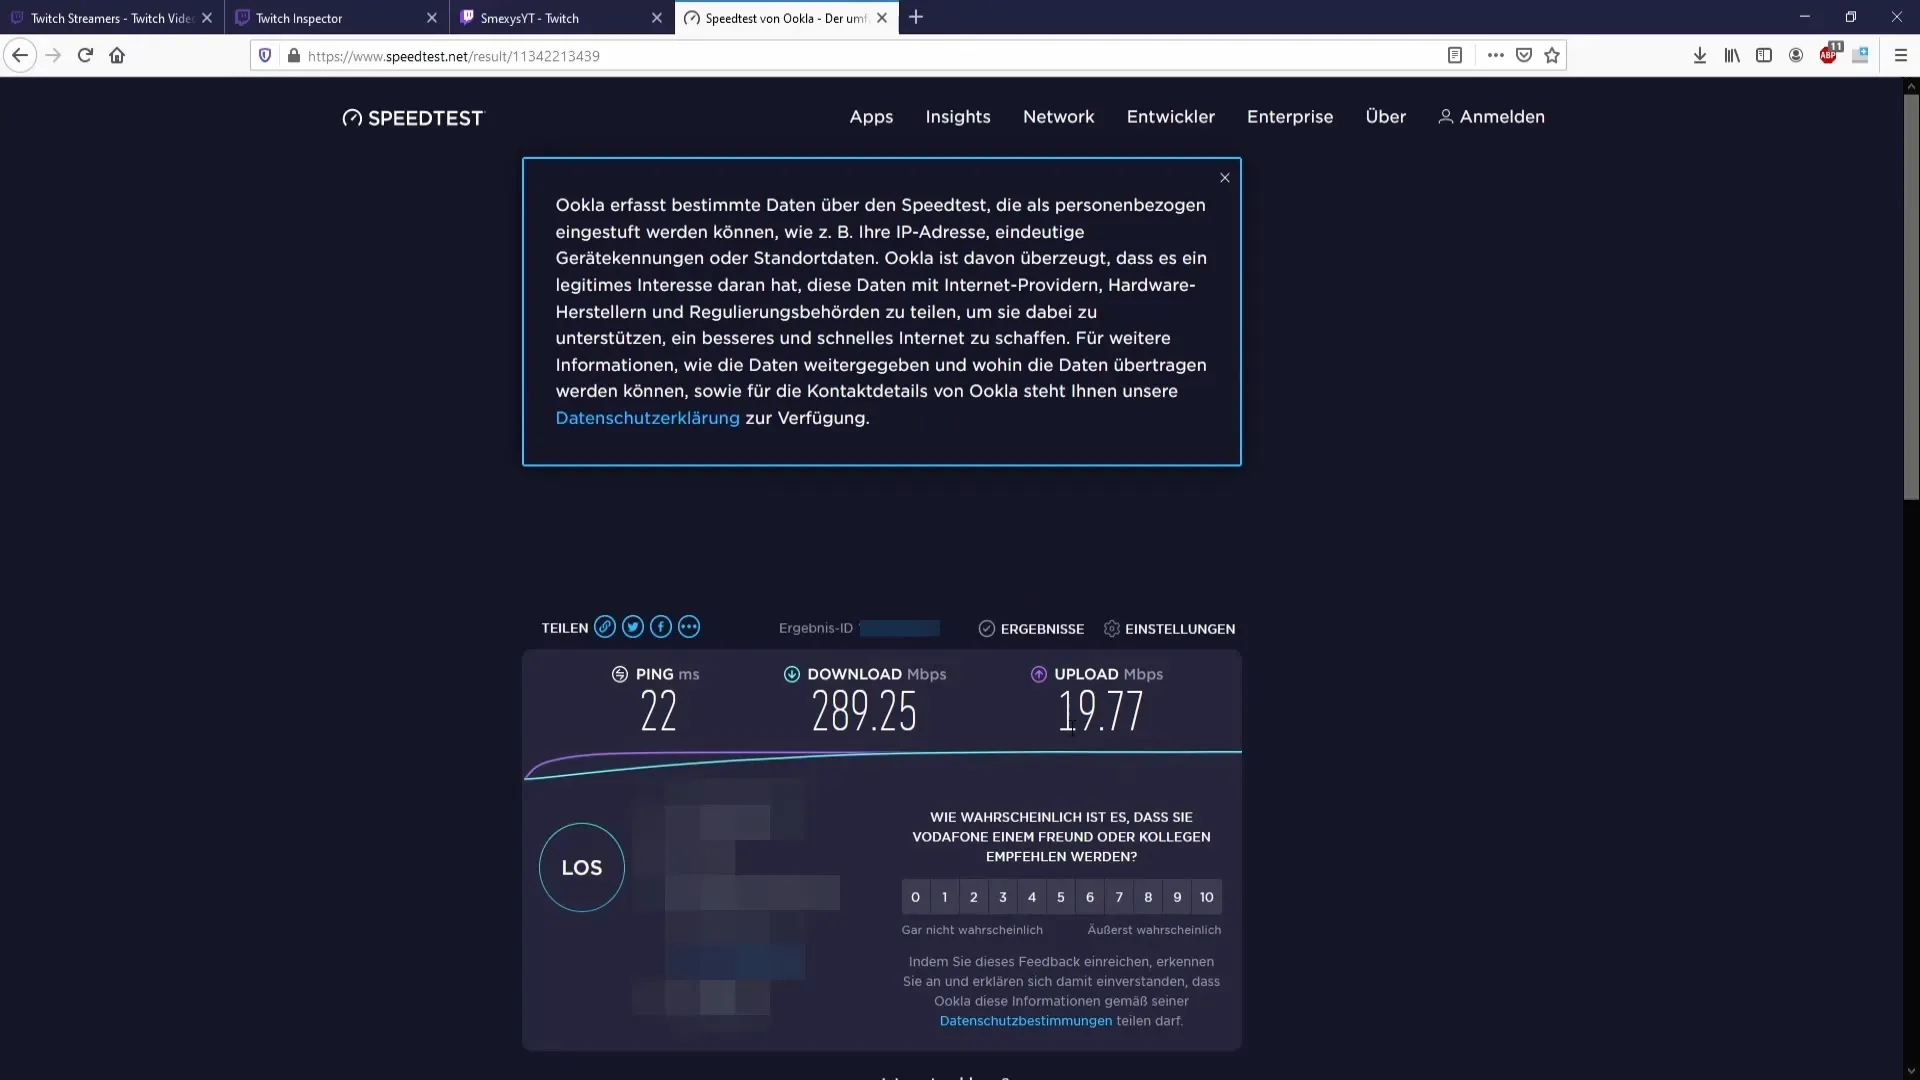
Task: Open Adblock Plus extension icon
Action: pos(1829,55)
